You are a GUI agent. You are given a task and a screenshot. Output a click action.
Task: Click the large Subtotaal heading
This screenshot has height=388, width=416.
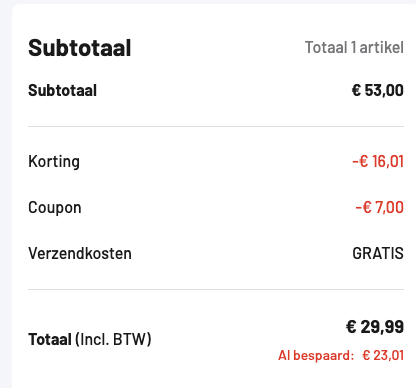pyautogui.click(x=80, y=48)
